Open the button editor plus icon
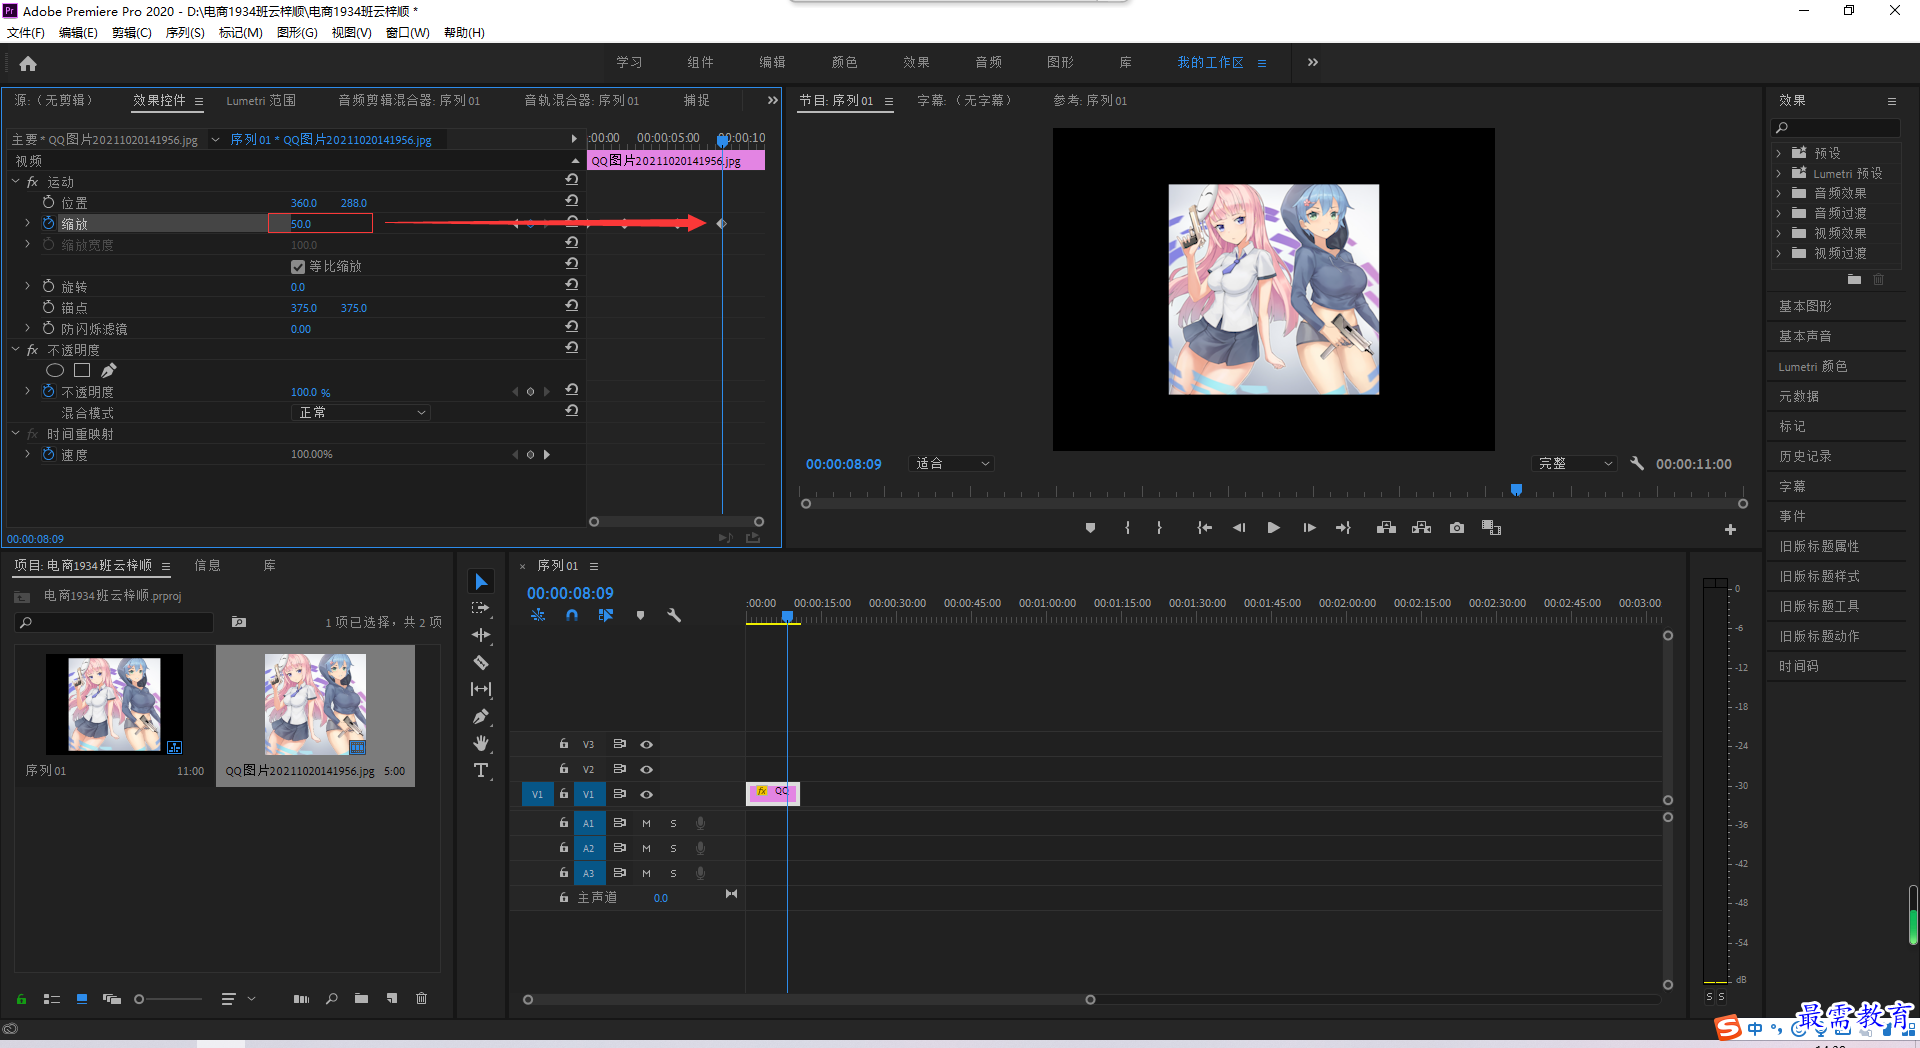 pyautogui.click(x=1730, y=529)
